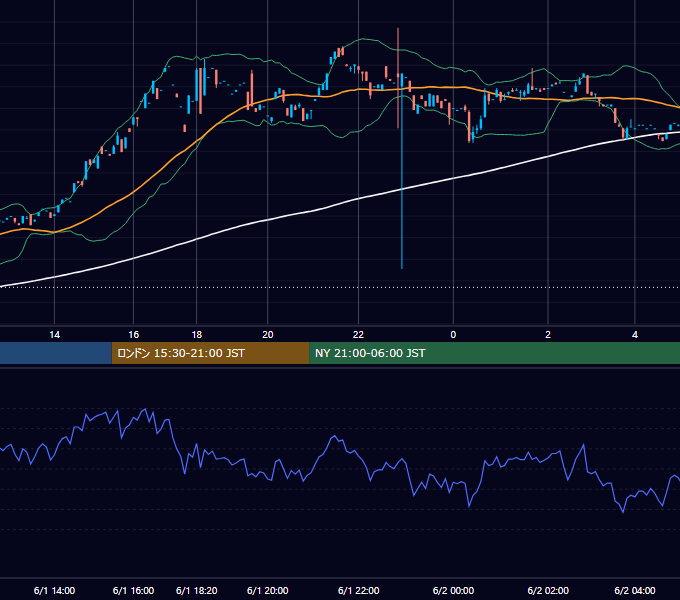The image size is (680, 600).
Task: Click the 6/1 20:00 label on lower axis
Action: 268,590
